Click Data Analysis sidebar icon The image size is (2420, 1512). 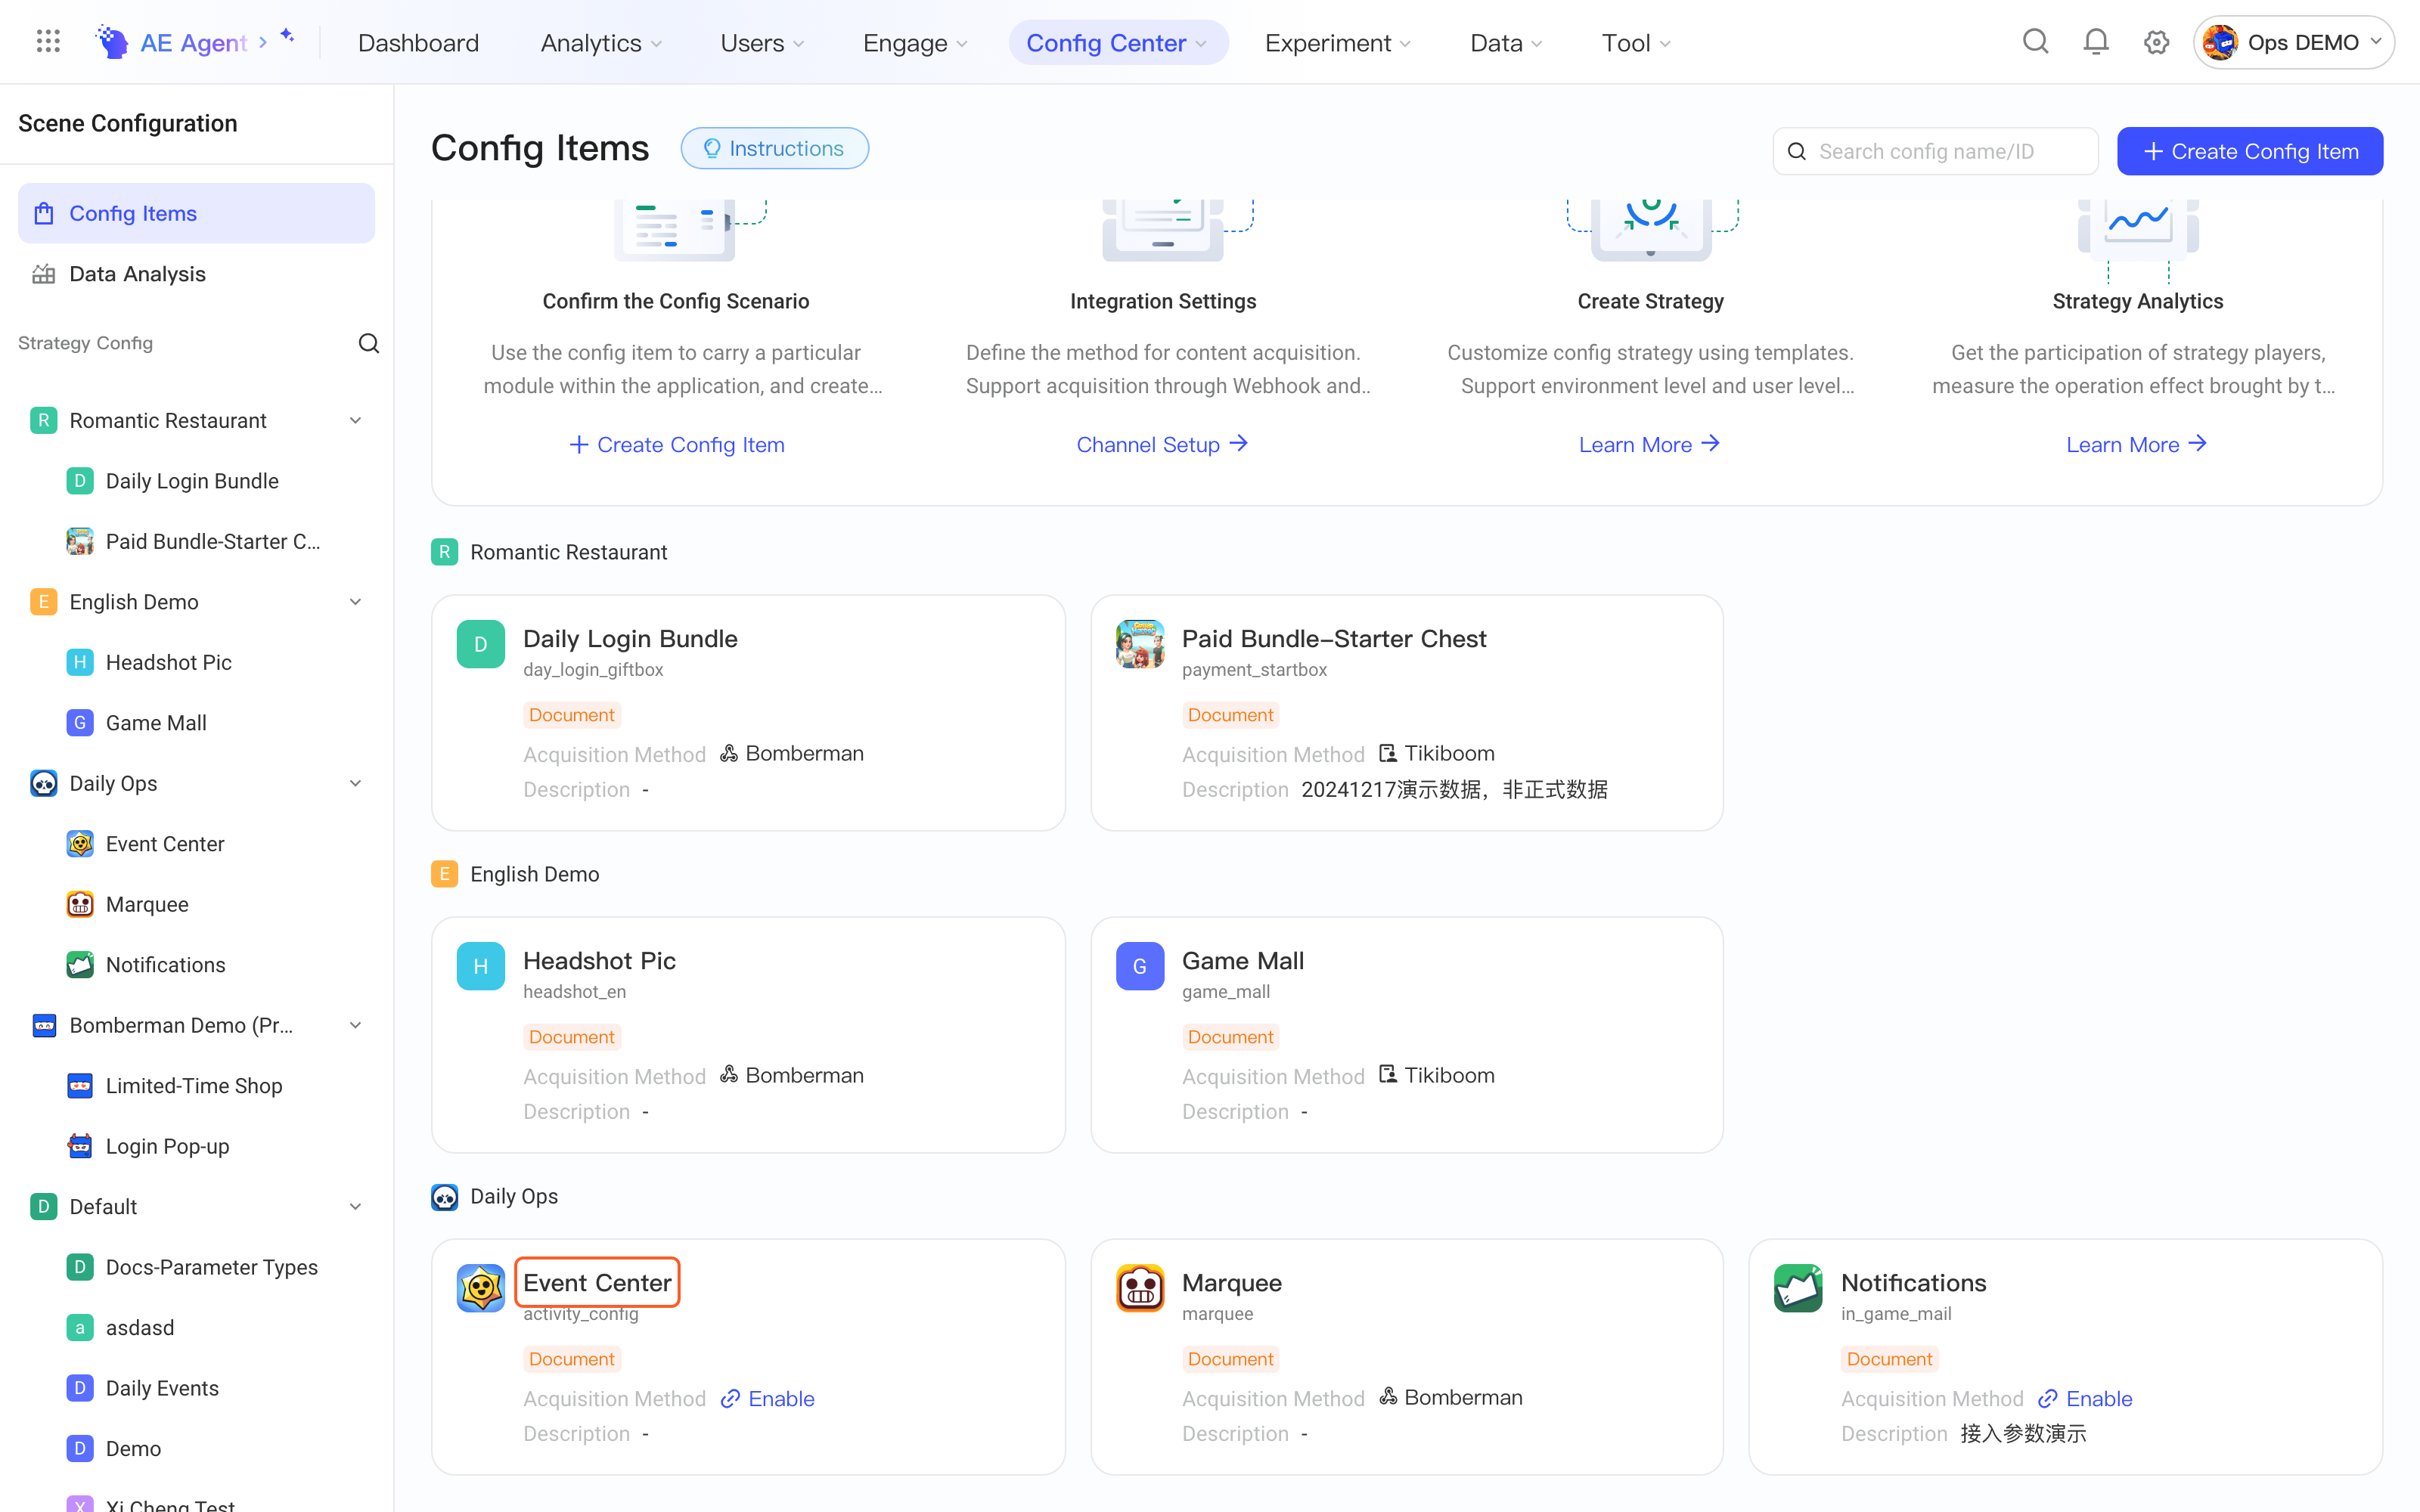43,274
